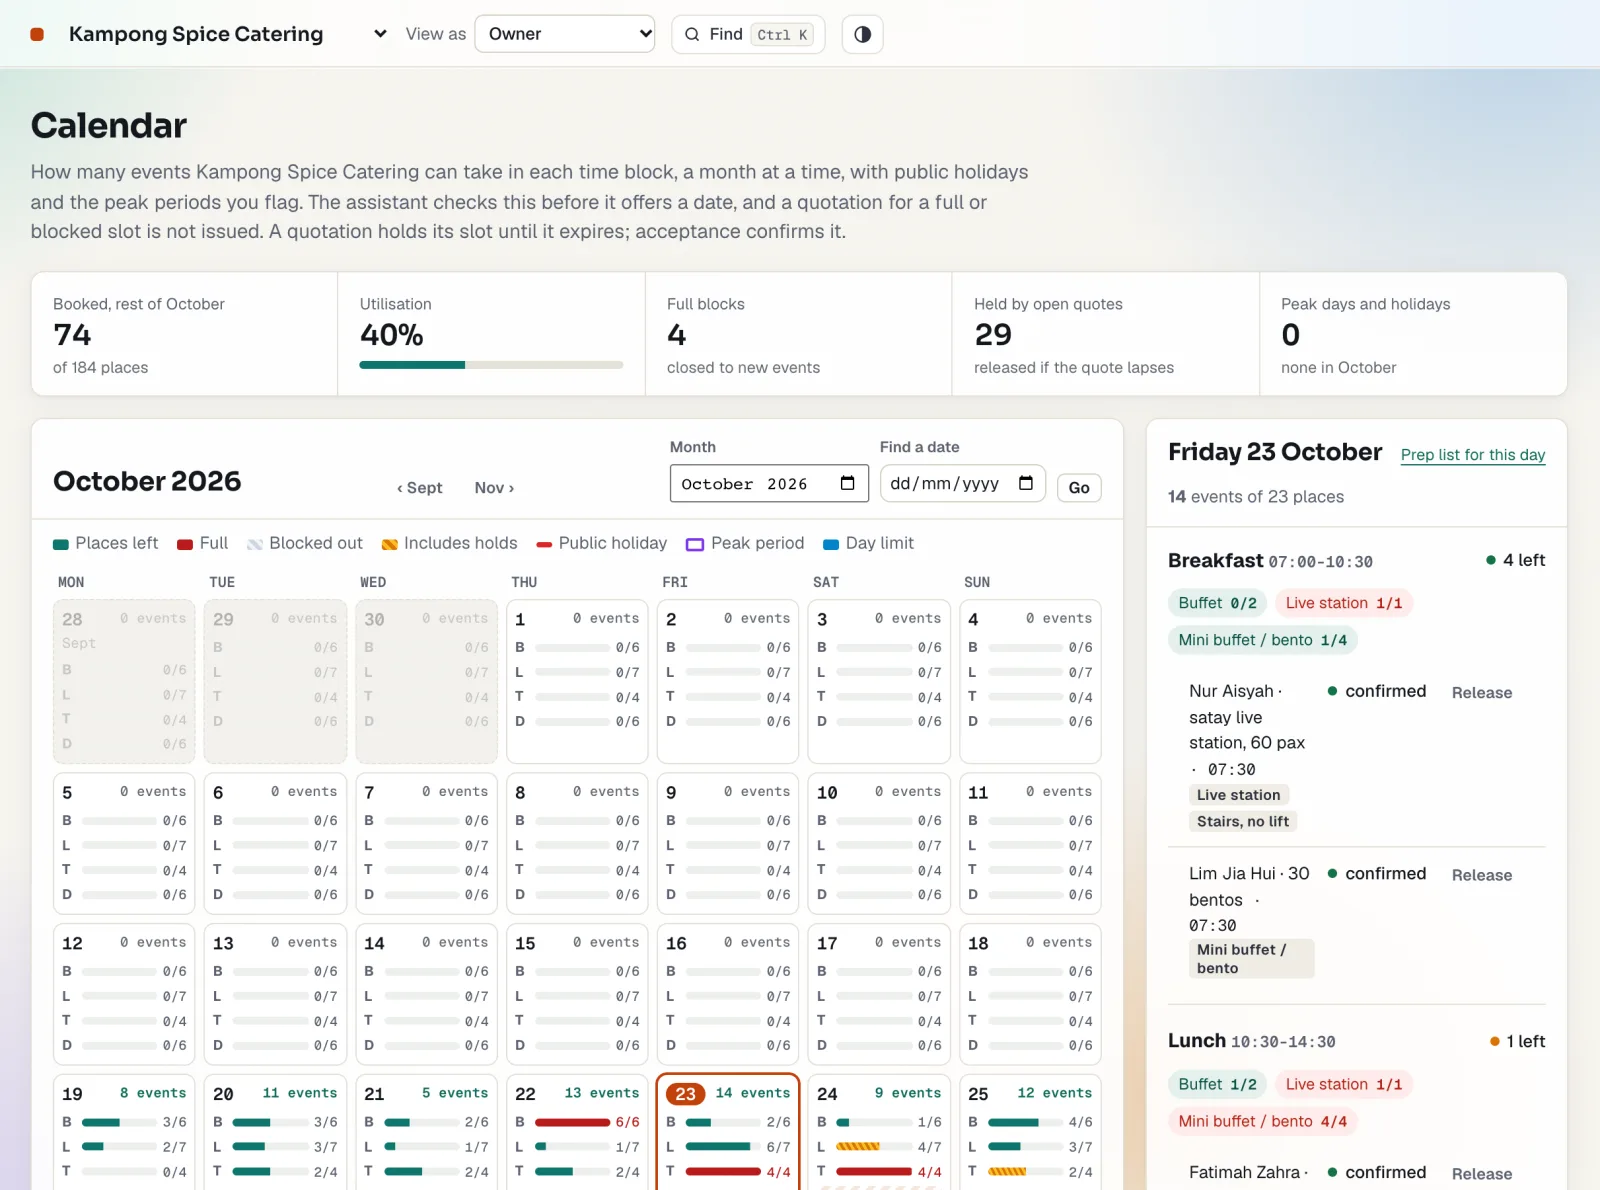Click day 22 full breakfast bar 6/6

pos(572,1123)
